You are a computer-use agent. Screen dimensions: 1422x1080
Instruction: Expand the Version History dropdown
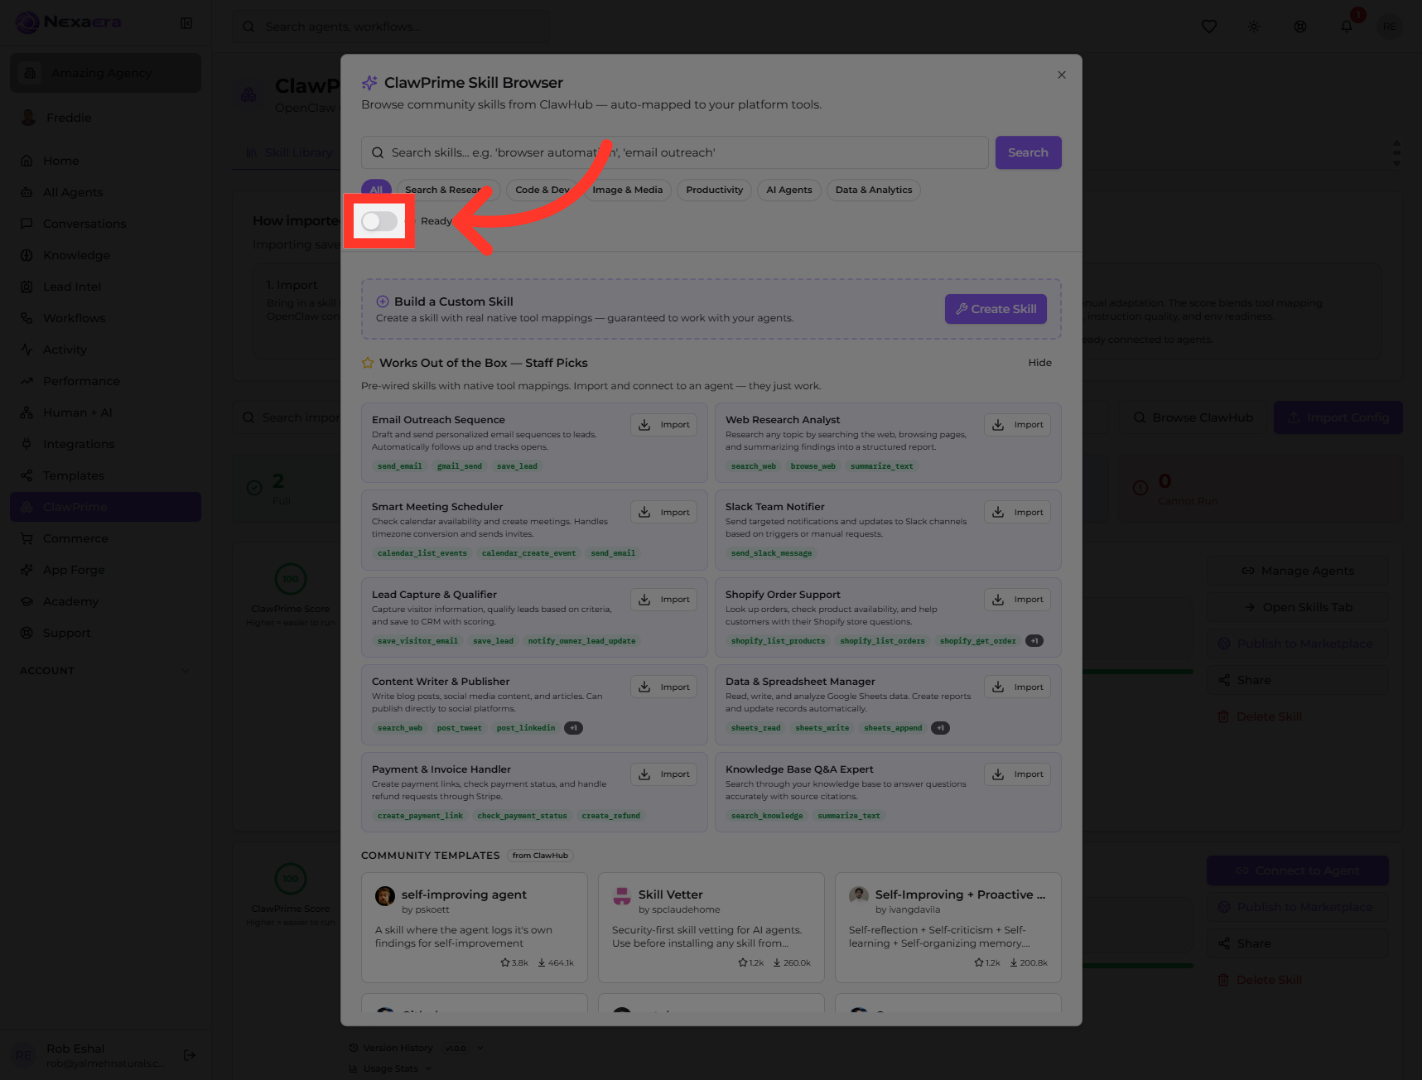pyautogui.click(x=419, y=1048)
